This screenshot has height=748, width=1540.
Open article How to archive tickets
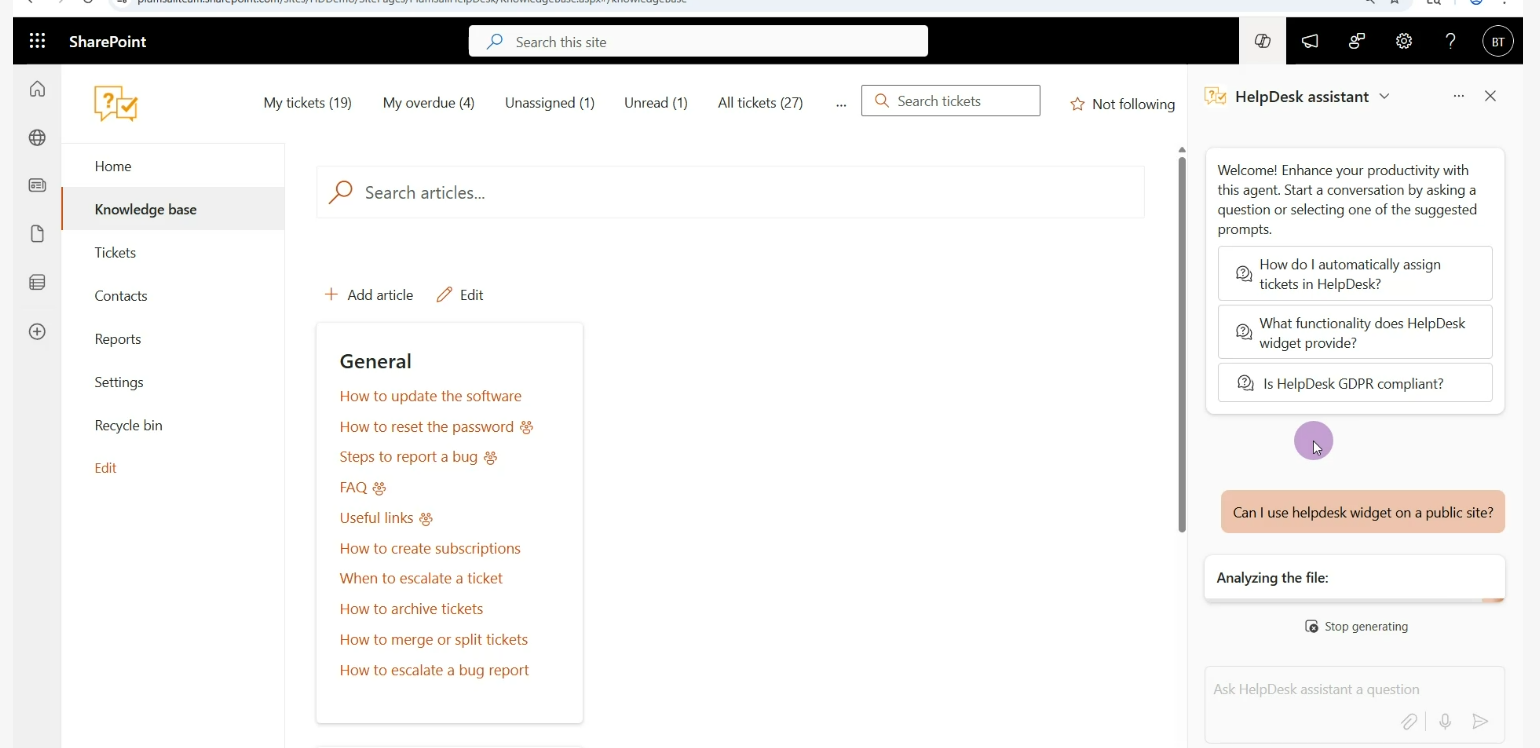point(411,609)
